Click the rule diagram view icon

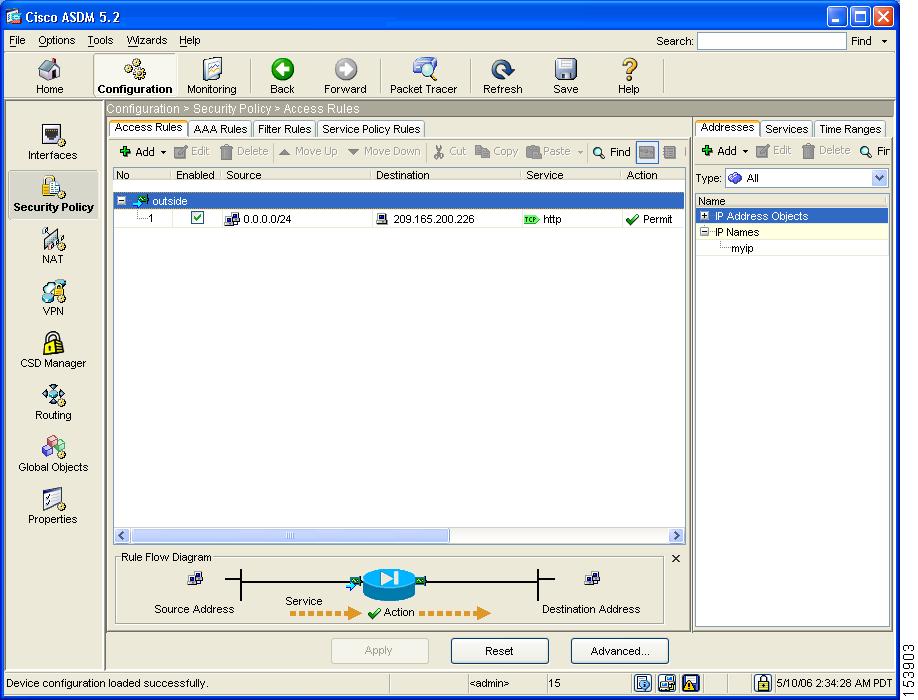(x=647, y=152)
